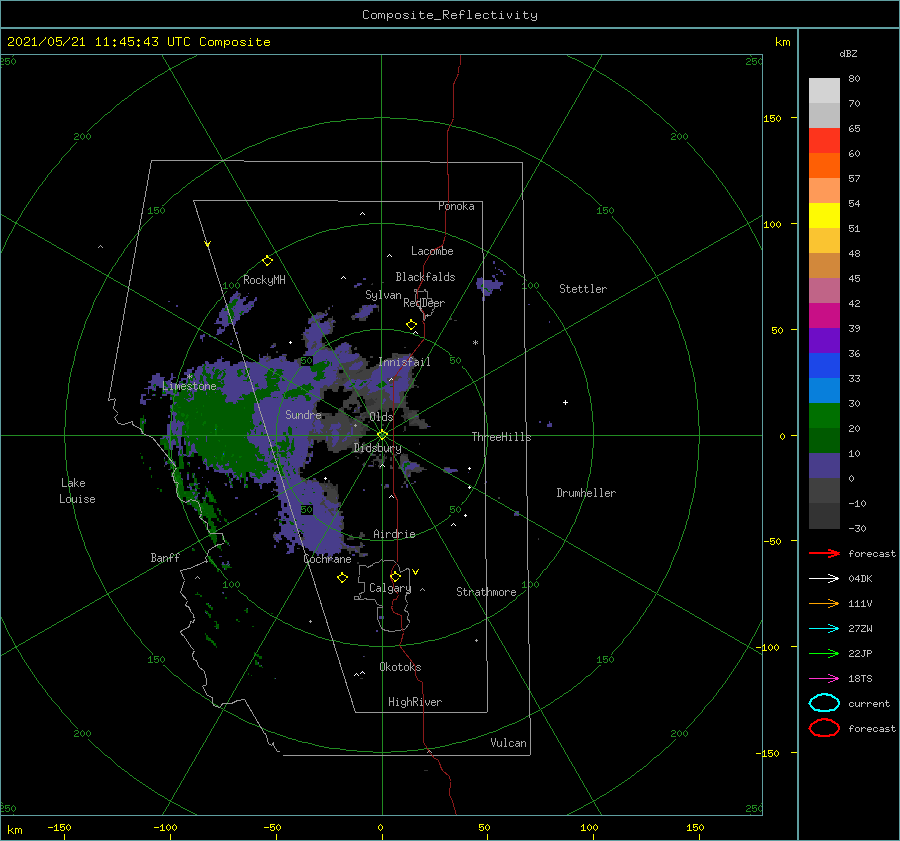Click the yellow radar-center diamond near Didsbury
Image resolution: width=900 pixels, height=841 pixels.
(382, 435)
